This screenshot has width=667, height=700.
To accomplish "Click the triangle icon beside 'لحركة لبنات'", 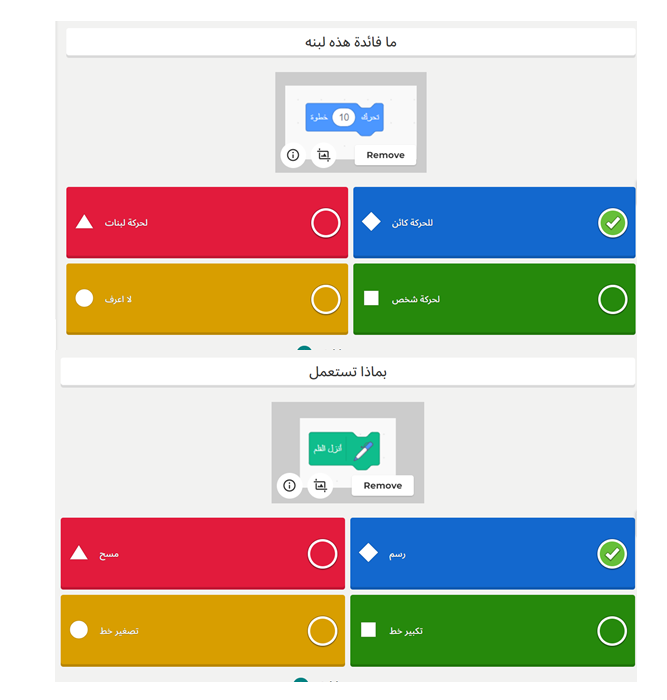I will pyautogui.click(x=85, y=222).
